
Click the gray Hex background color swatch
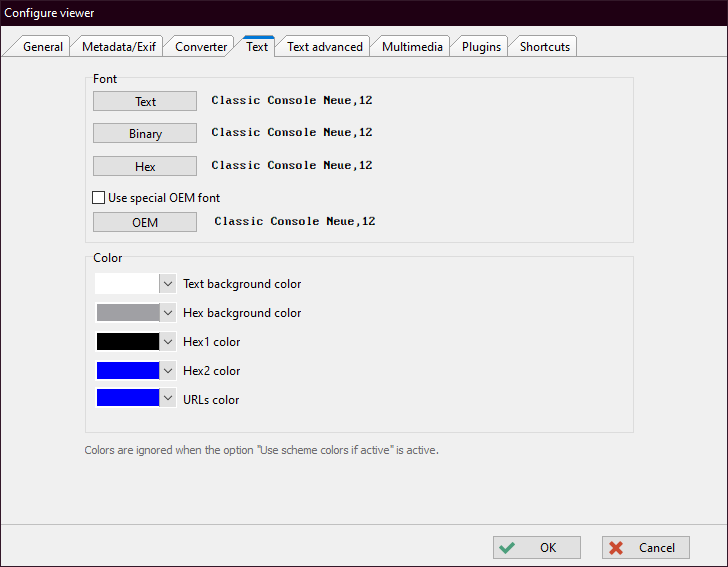pyautogui.click(x=127, y=313)
